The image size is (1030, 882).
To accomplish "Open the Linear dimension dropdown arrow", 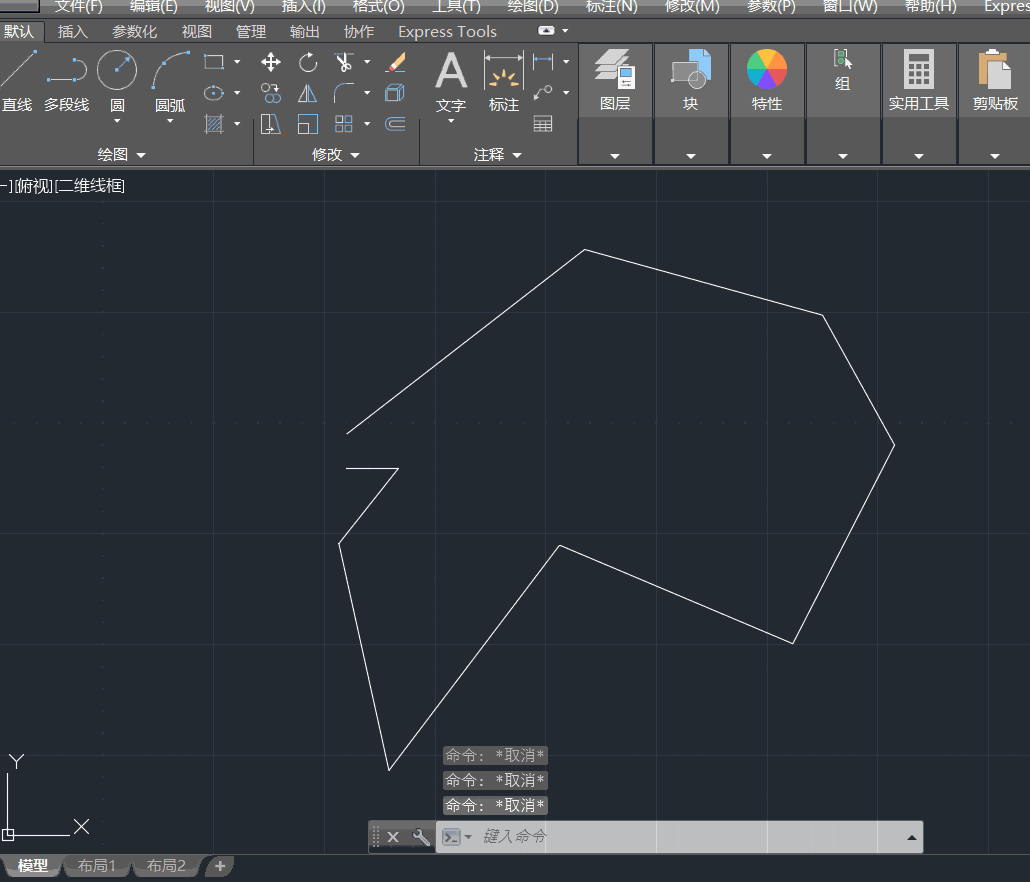I will (x=566, y=62).
